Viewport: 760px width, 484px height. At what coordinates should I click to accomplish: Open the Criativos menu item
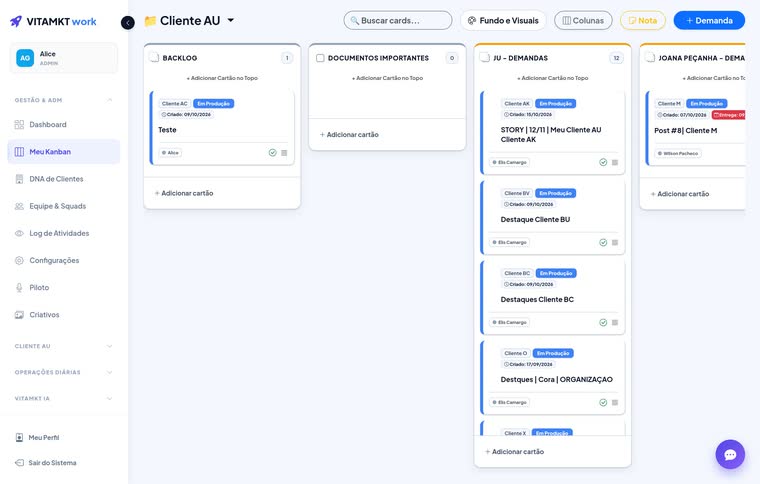(x=63, y=314)
